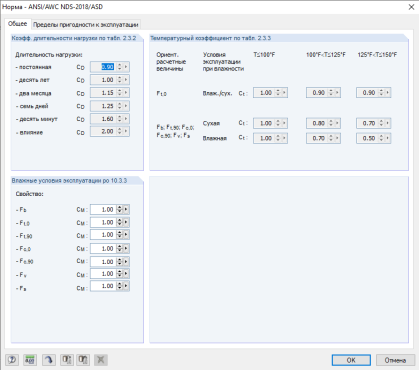Screen dimensions: 420x371
Task: Click the CD field for десять лет
Action: [103, 80]
